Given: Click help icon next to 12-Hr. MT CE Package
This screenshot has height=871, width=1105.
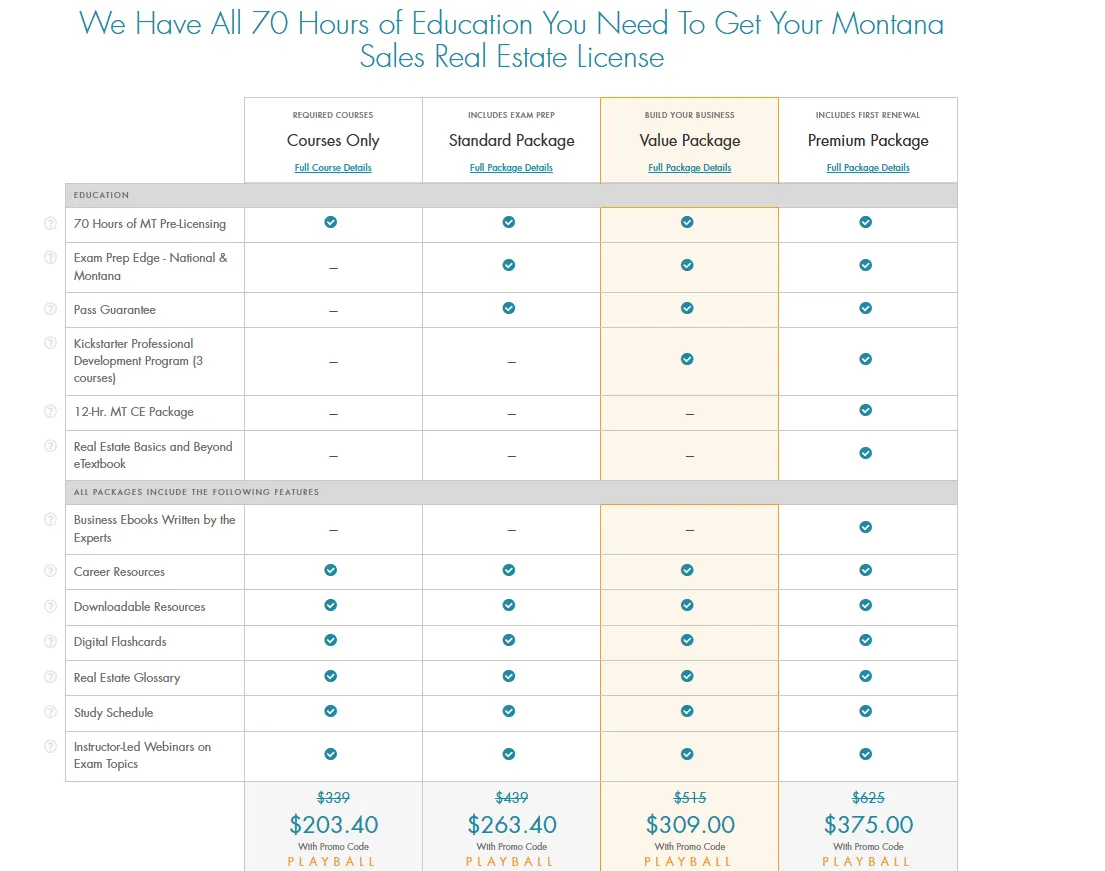Looking at the screenshot, I should 50,411.
